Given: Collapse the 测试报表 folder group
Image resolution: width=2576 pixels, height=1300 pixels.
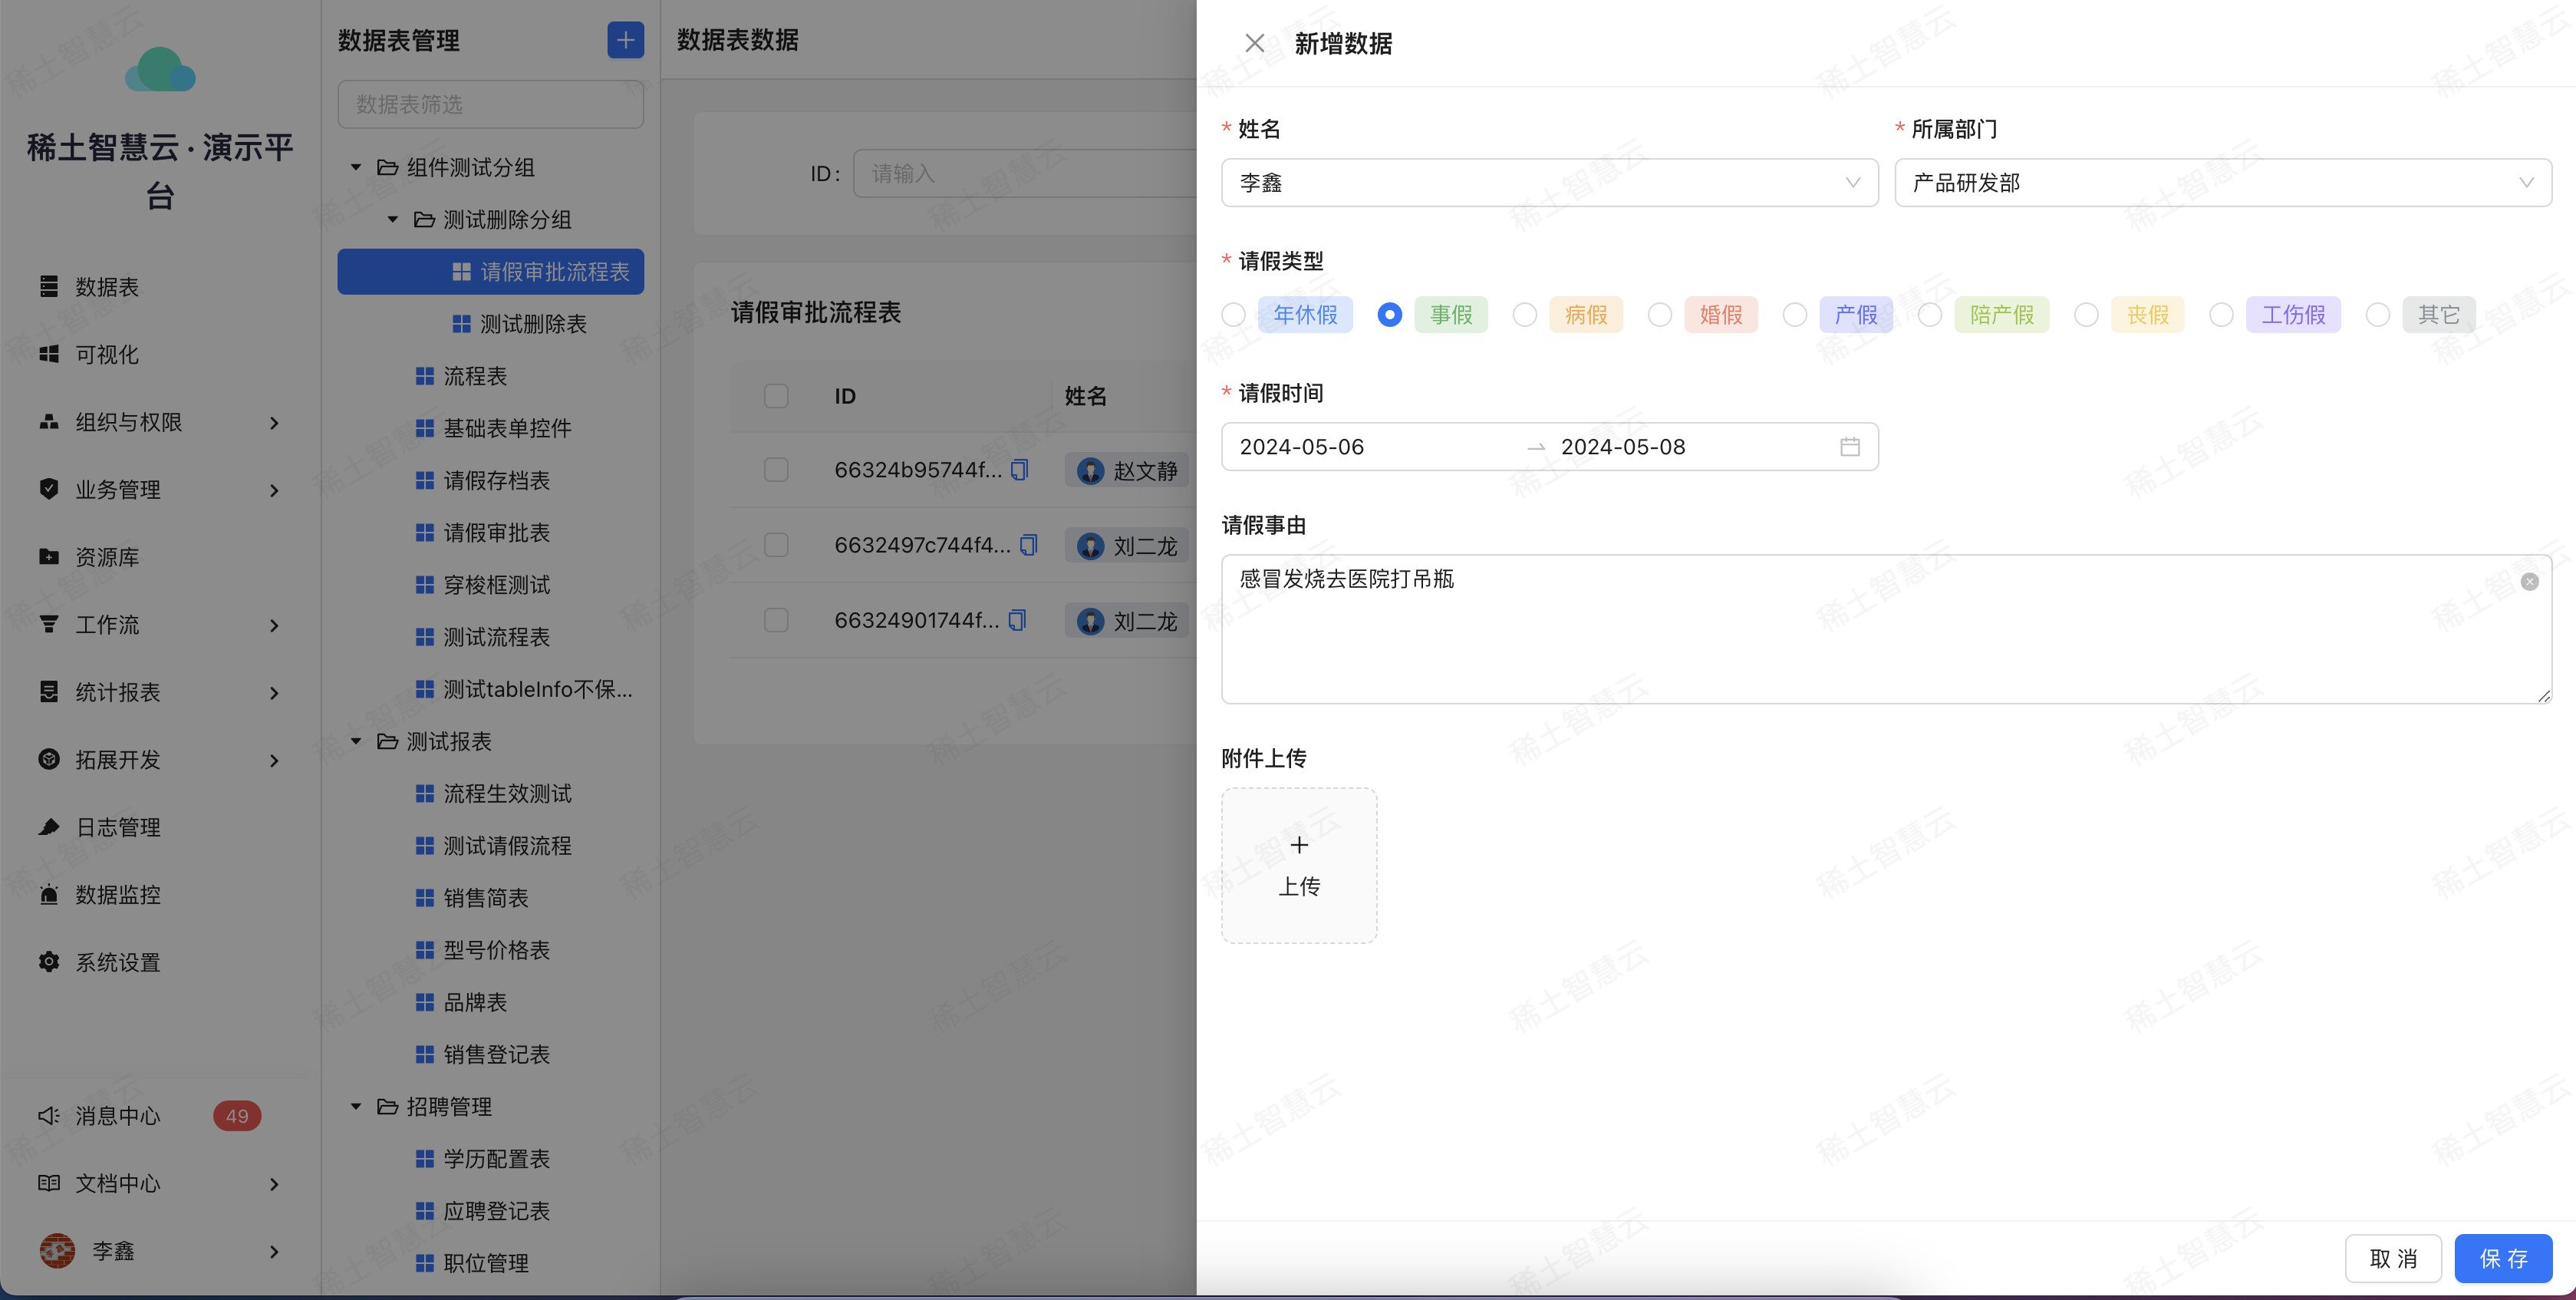Looking at the screenshot, I should pos(356,741).
